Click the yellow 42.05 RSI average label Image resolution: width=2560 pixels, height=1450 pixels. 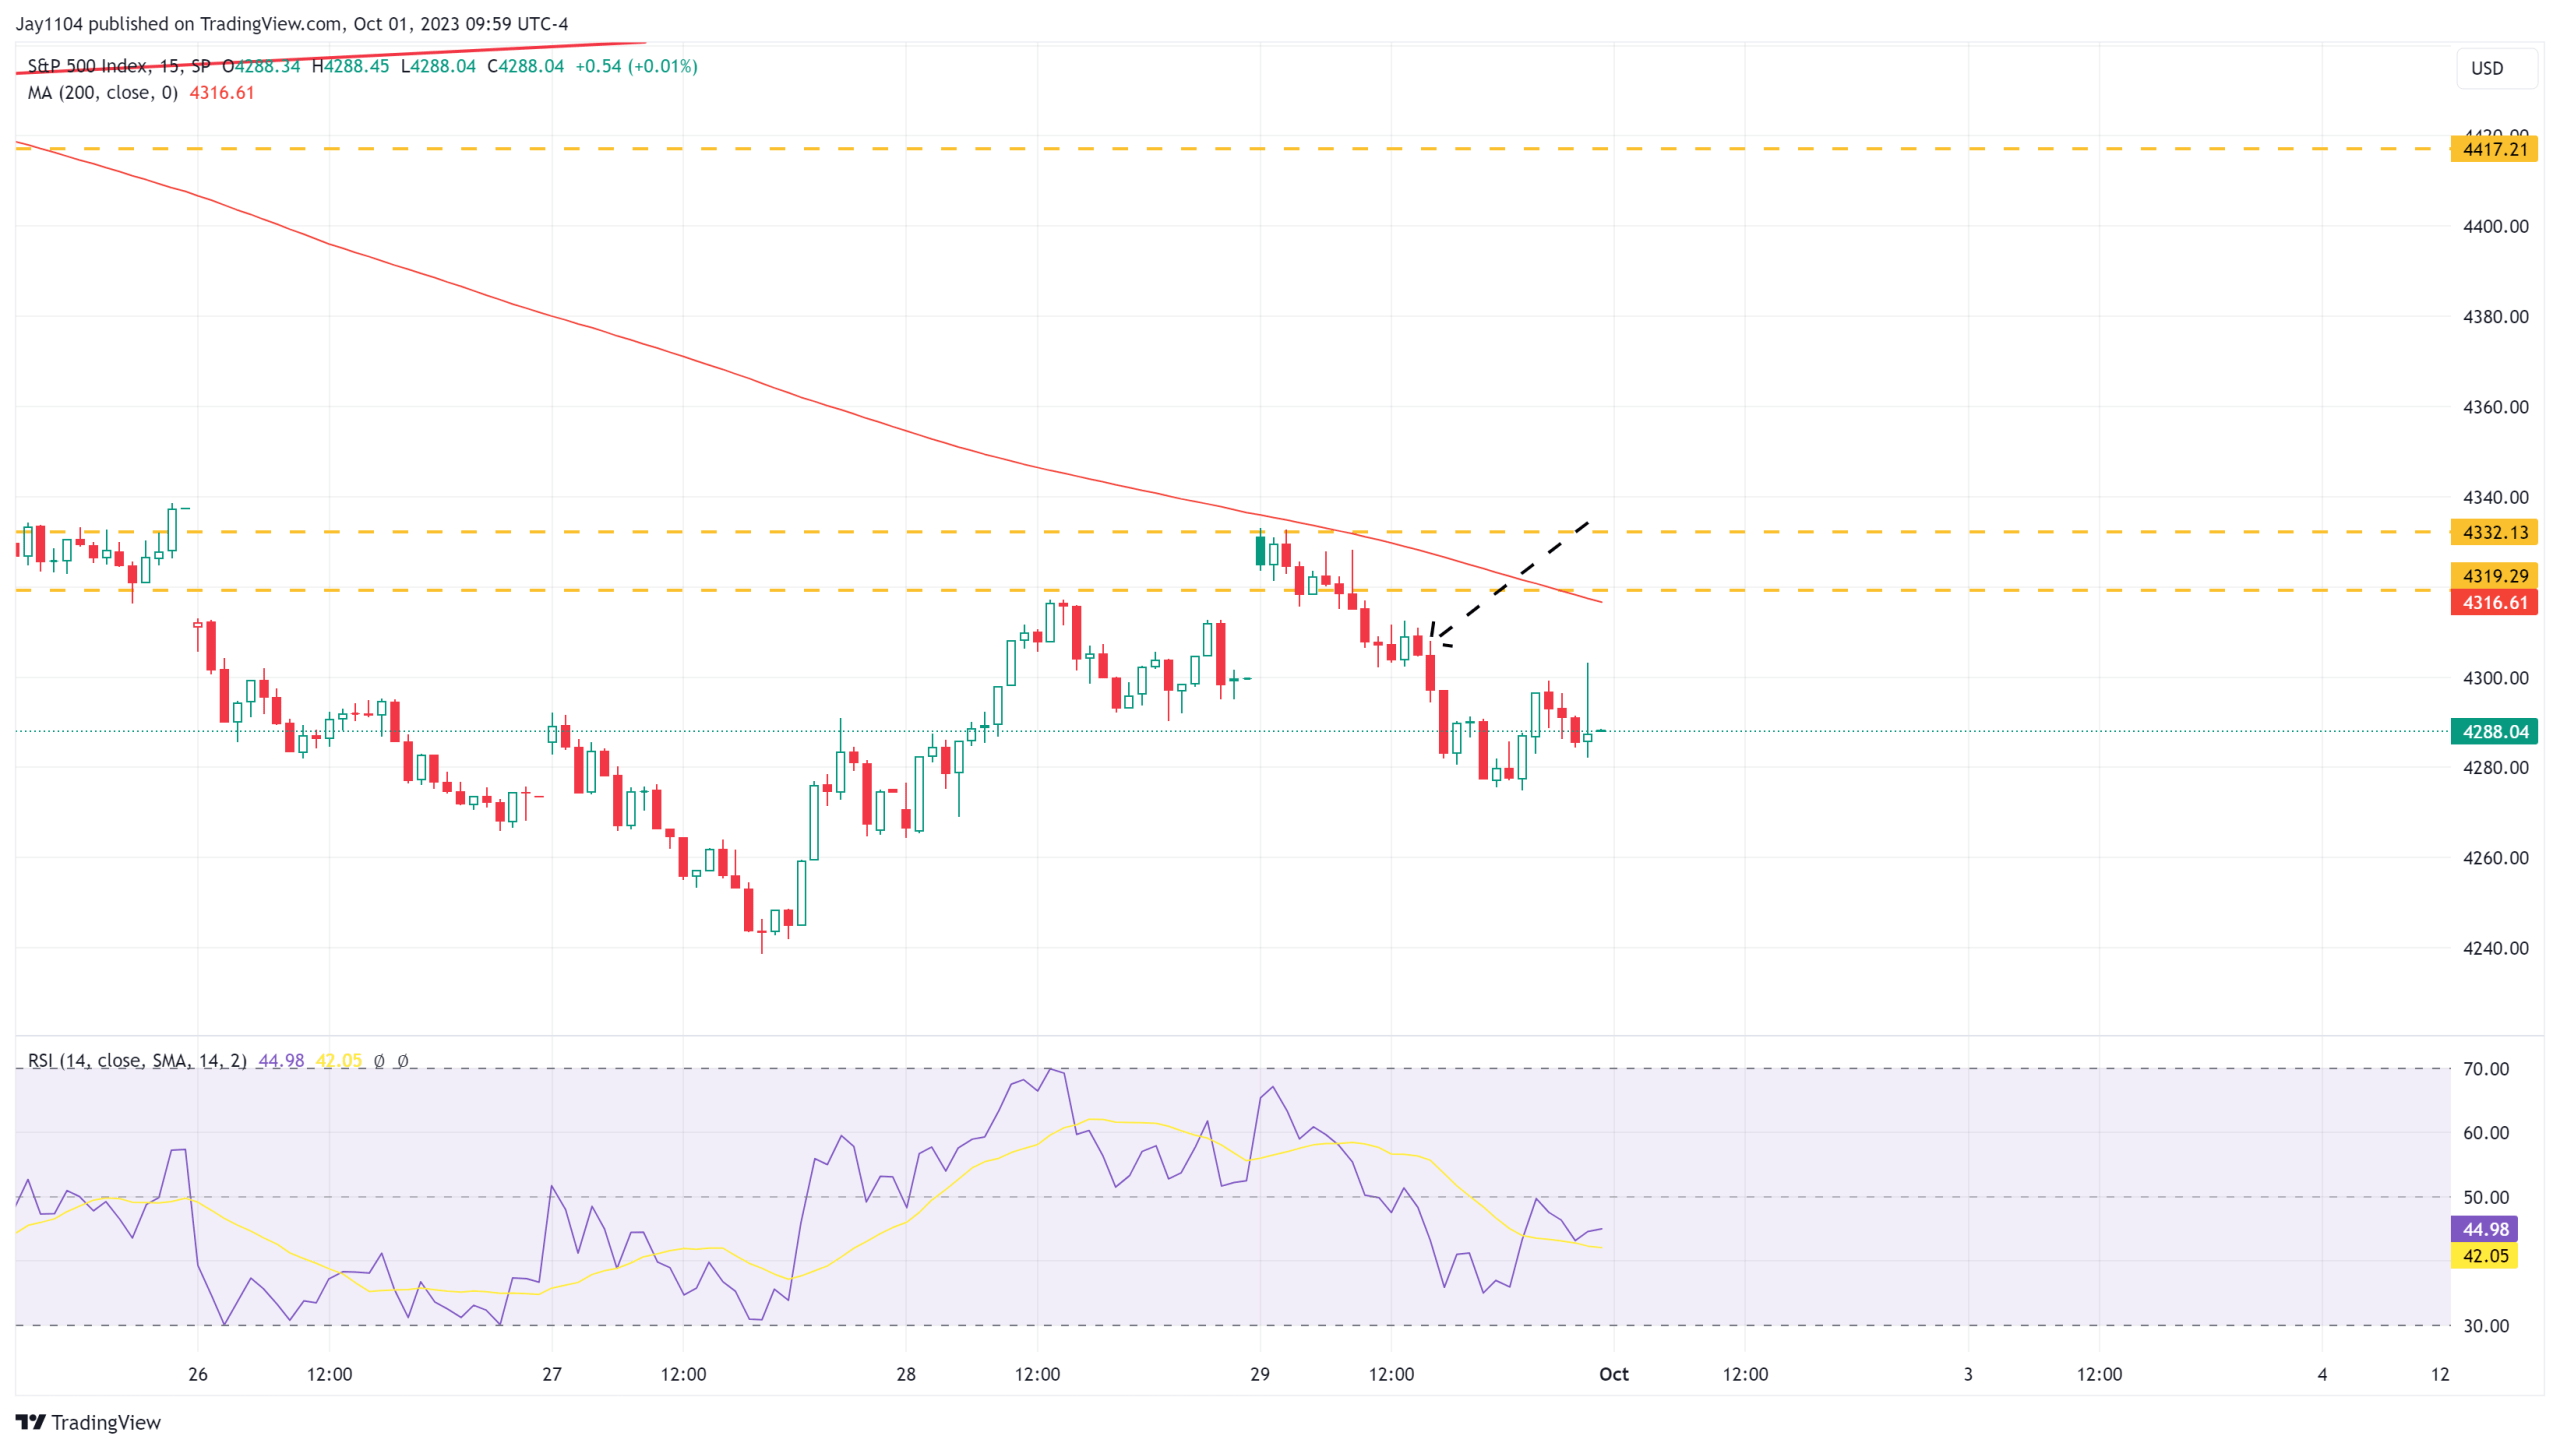(x=2484, y=1256)
